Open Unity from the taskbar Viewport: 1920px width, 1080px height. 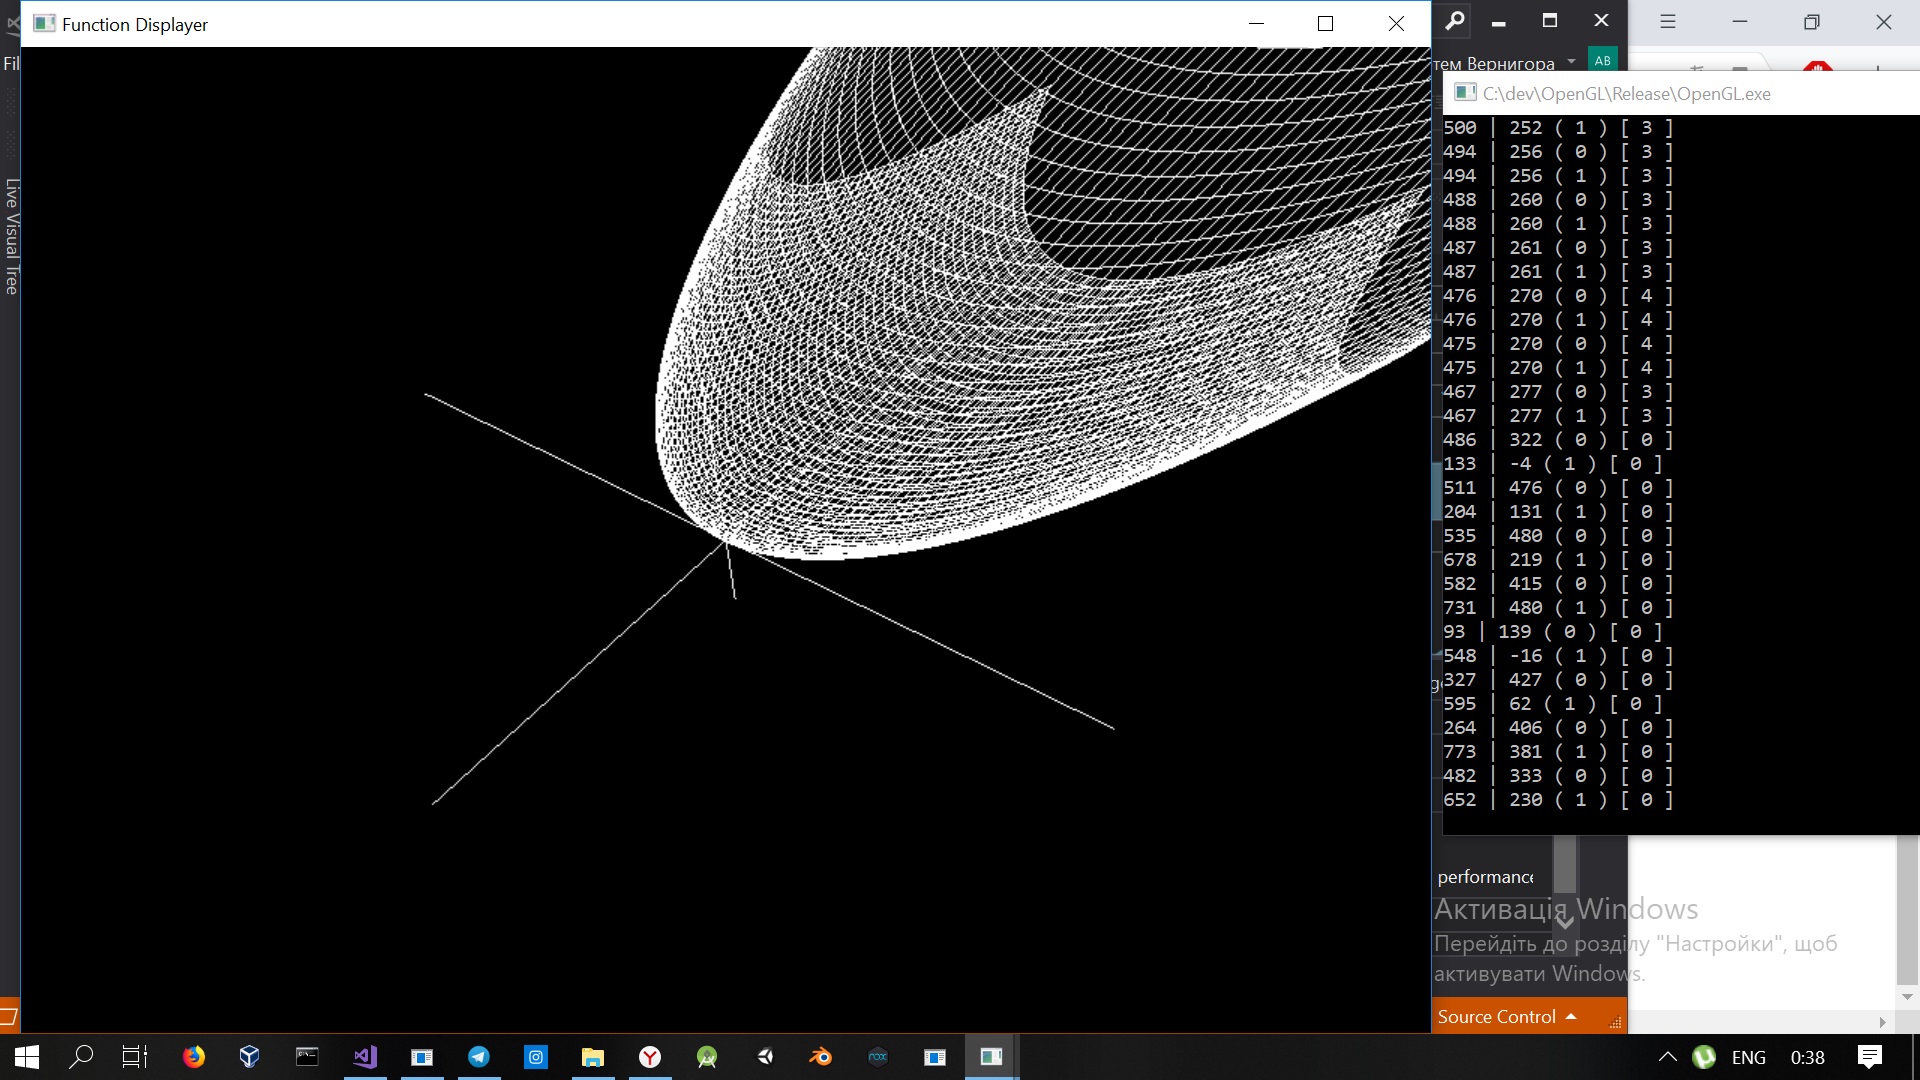pos(765,1057)
